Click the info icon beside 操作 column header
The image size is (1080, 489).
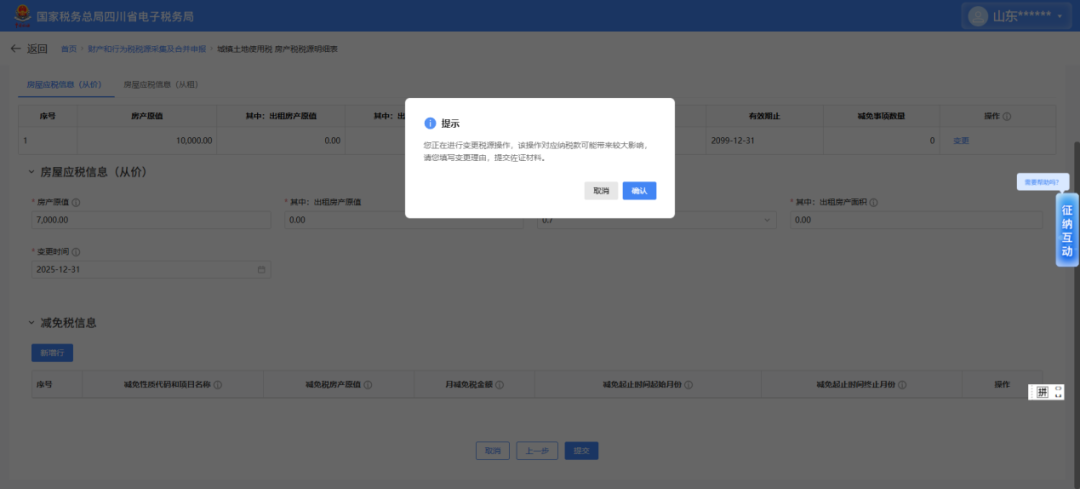coord(1006,117)
